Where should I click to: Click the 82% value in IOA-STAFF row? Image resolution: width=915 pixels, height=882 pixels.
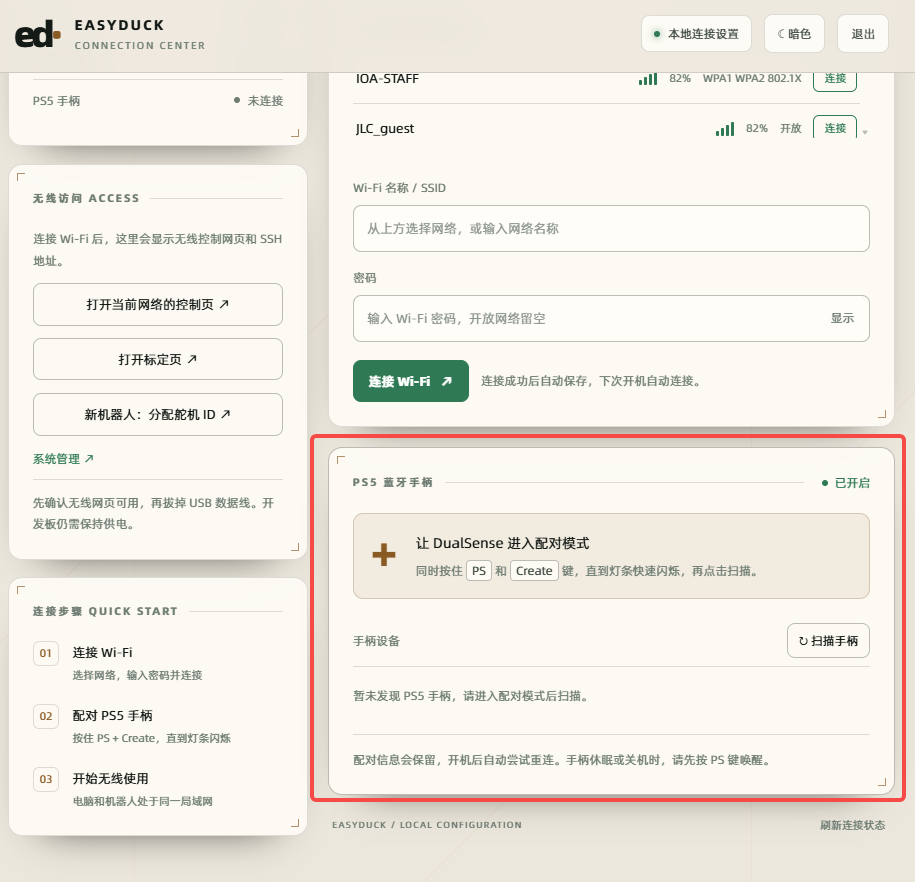[x=680, y=78]
